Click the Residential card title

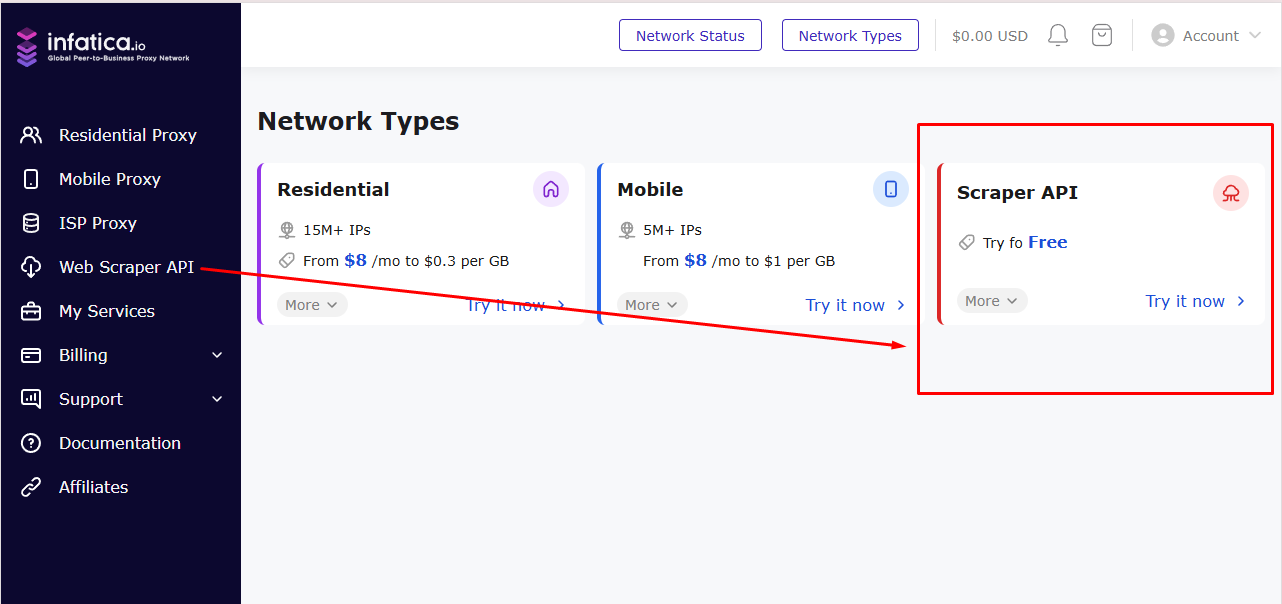click(x=333, y=189)
